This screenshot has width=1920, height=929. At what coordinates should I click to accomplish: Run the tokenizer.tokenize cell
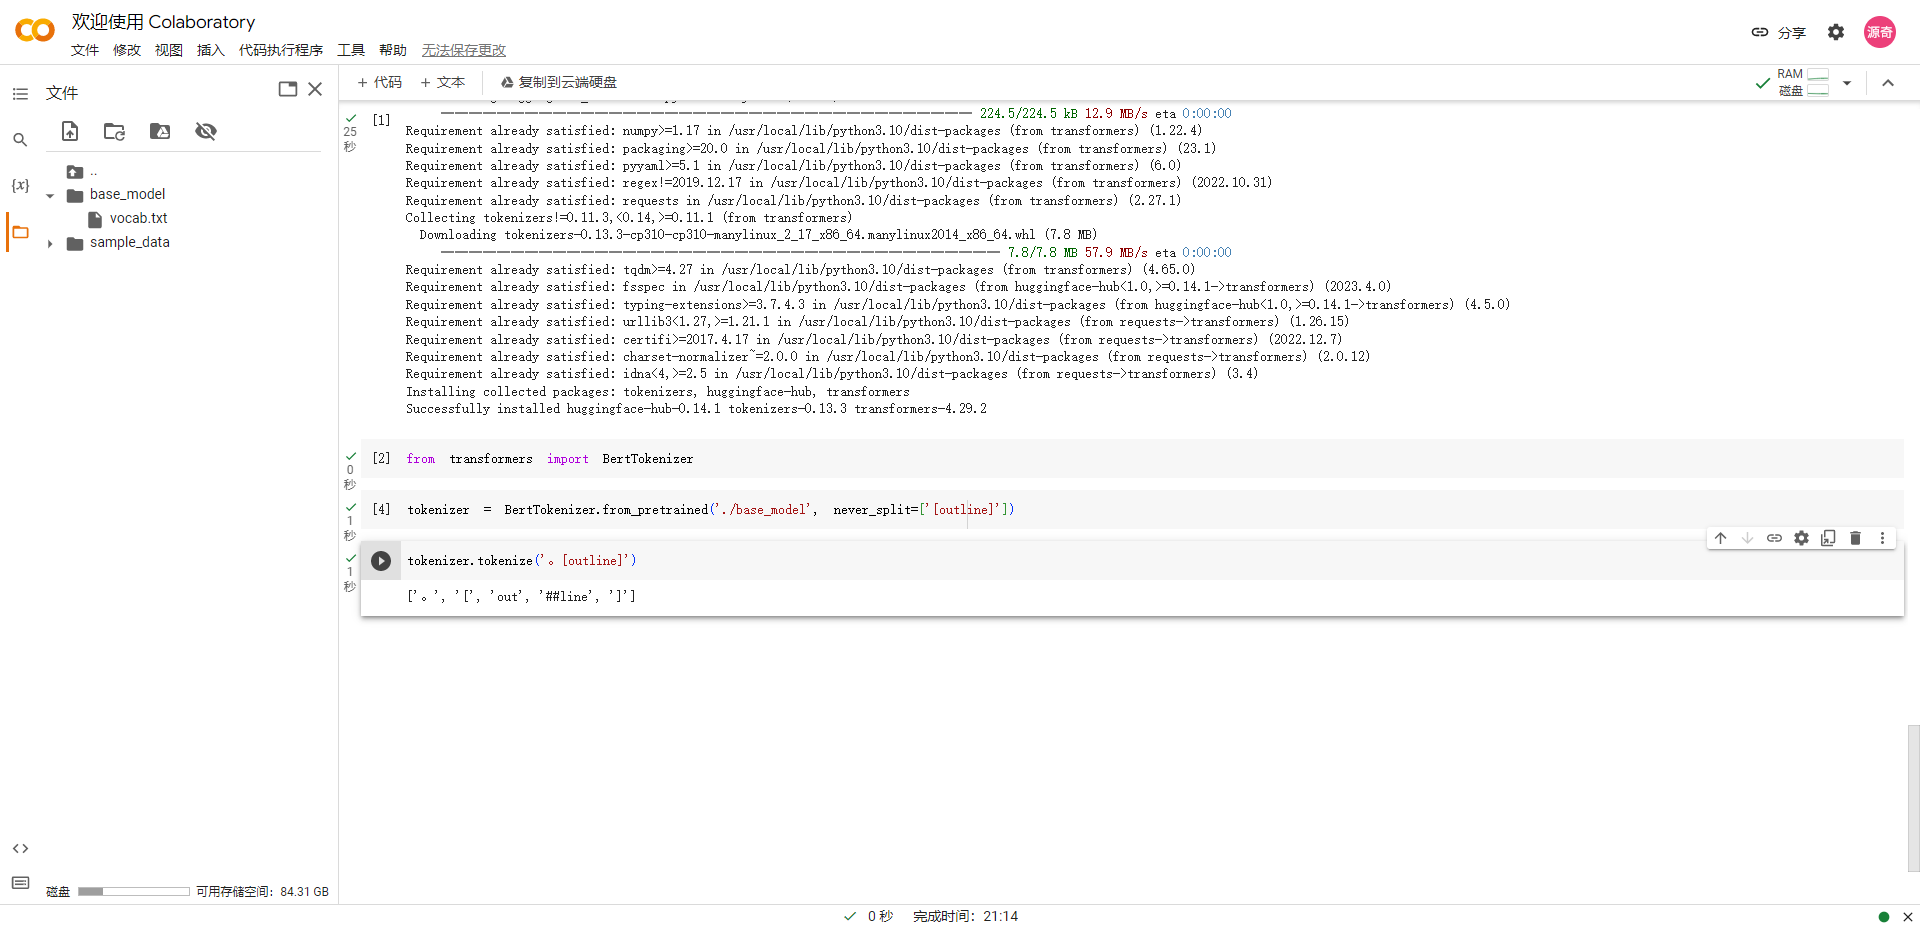381,561
